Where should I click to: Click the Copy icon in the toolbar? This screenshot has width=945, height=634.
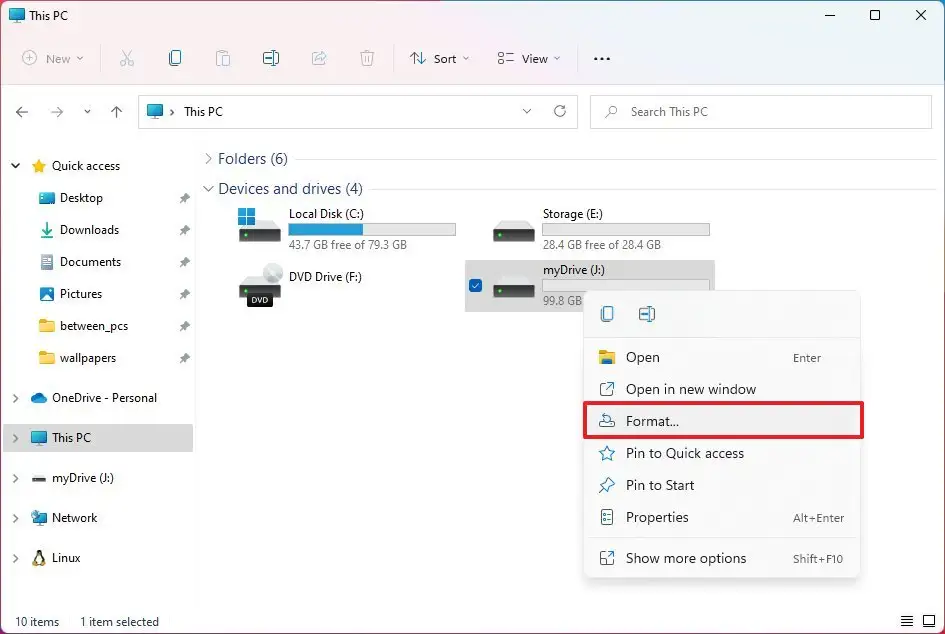click(x=175, y=58)
